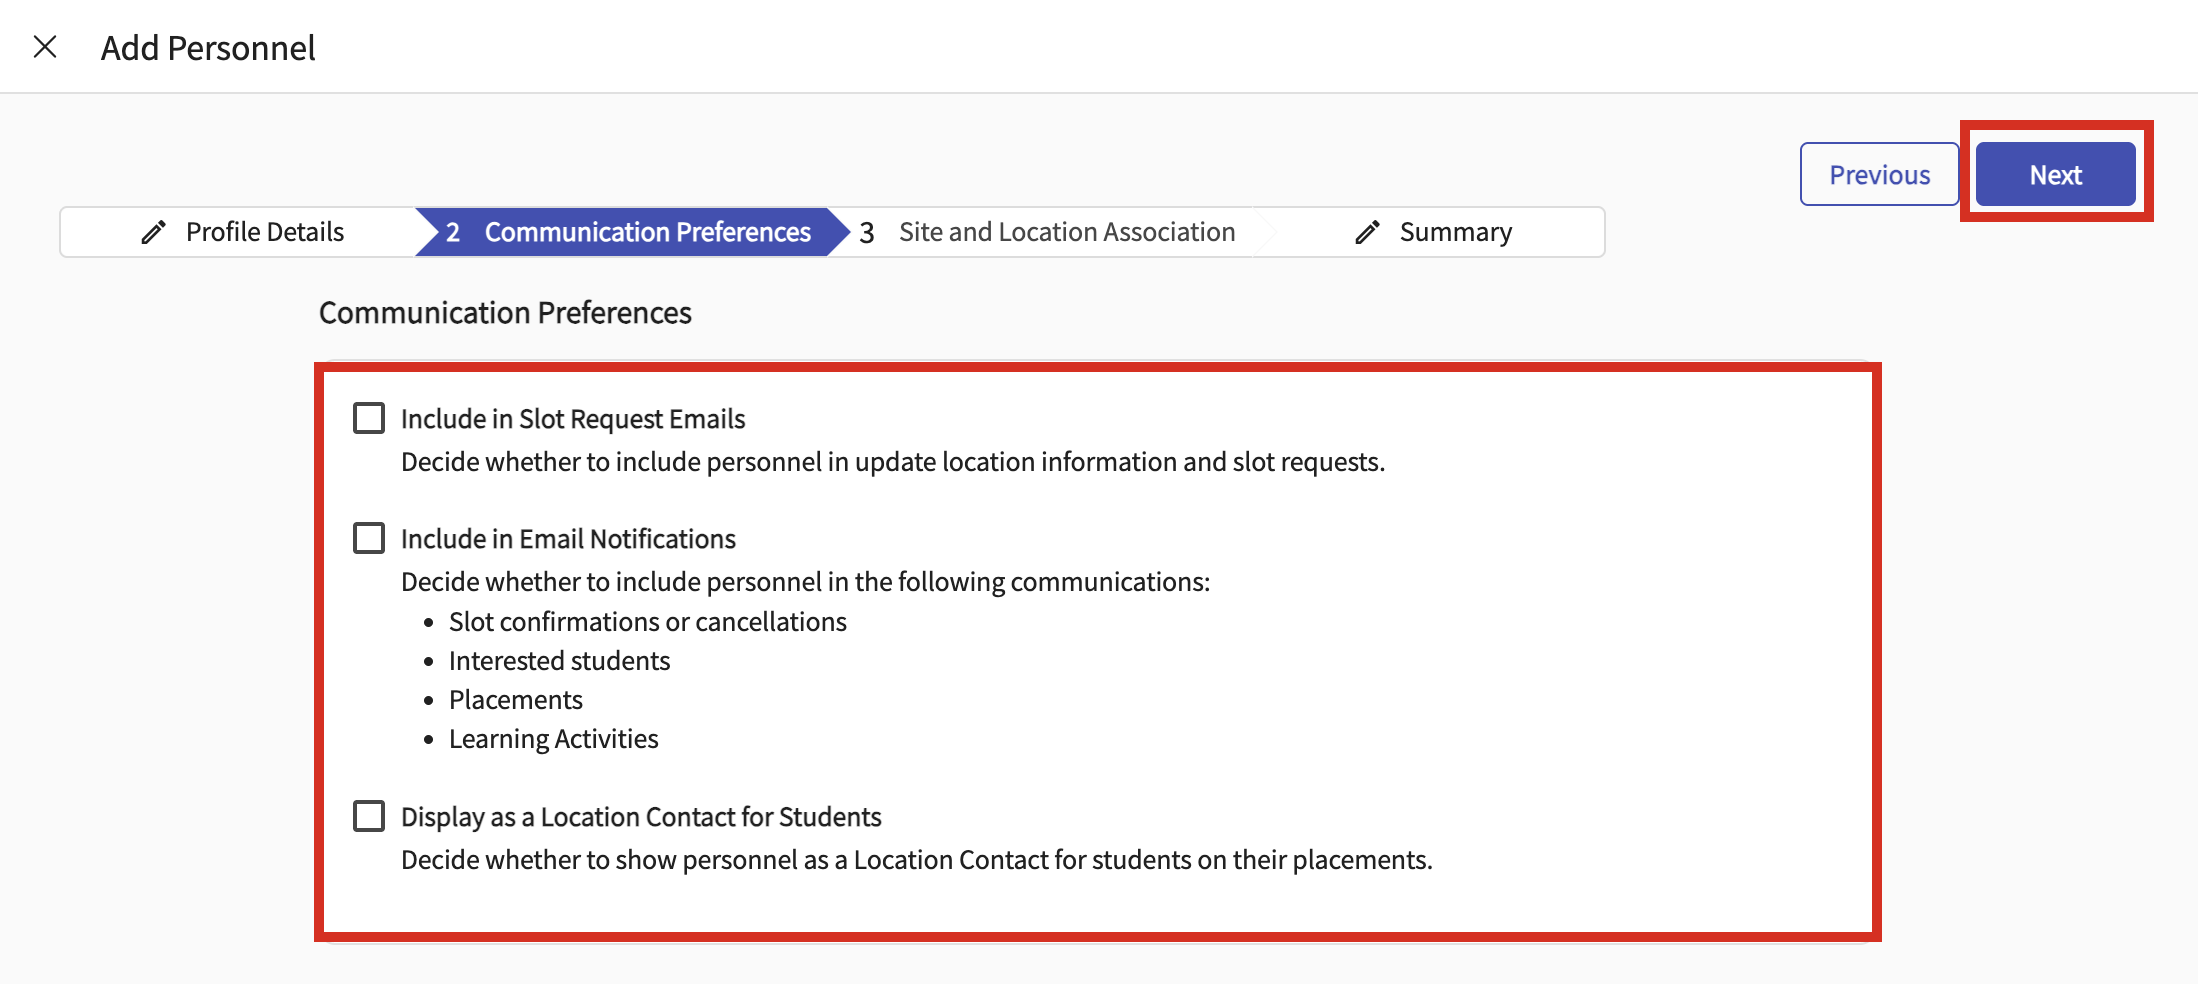Click the step number 3 indicator
This screenshot has width=2198, height=984.
867,233
